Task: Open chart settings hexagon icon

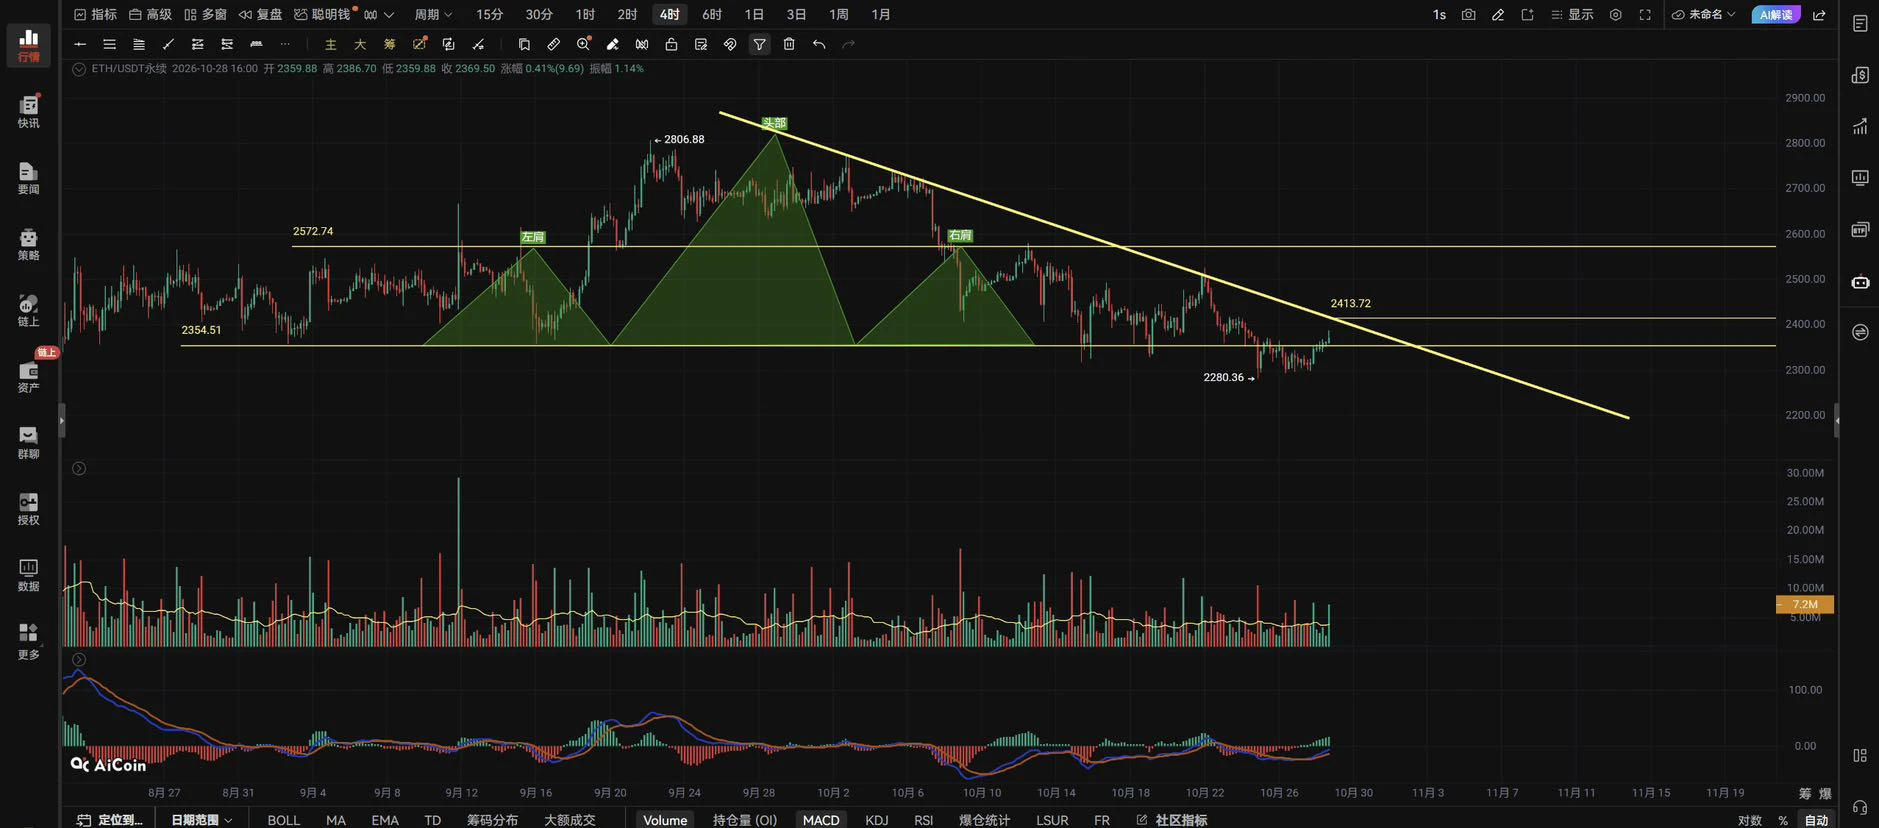Action: (x=1615, y=15)
